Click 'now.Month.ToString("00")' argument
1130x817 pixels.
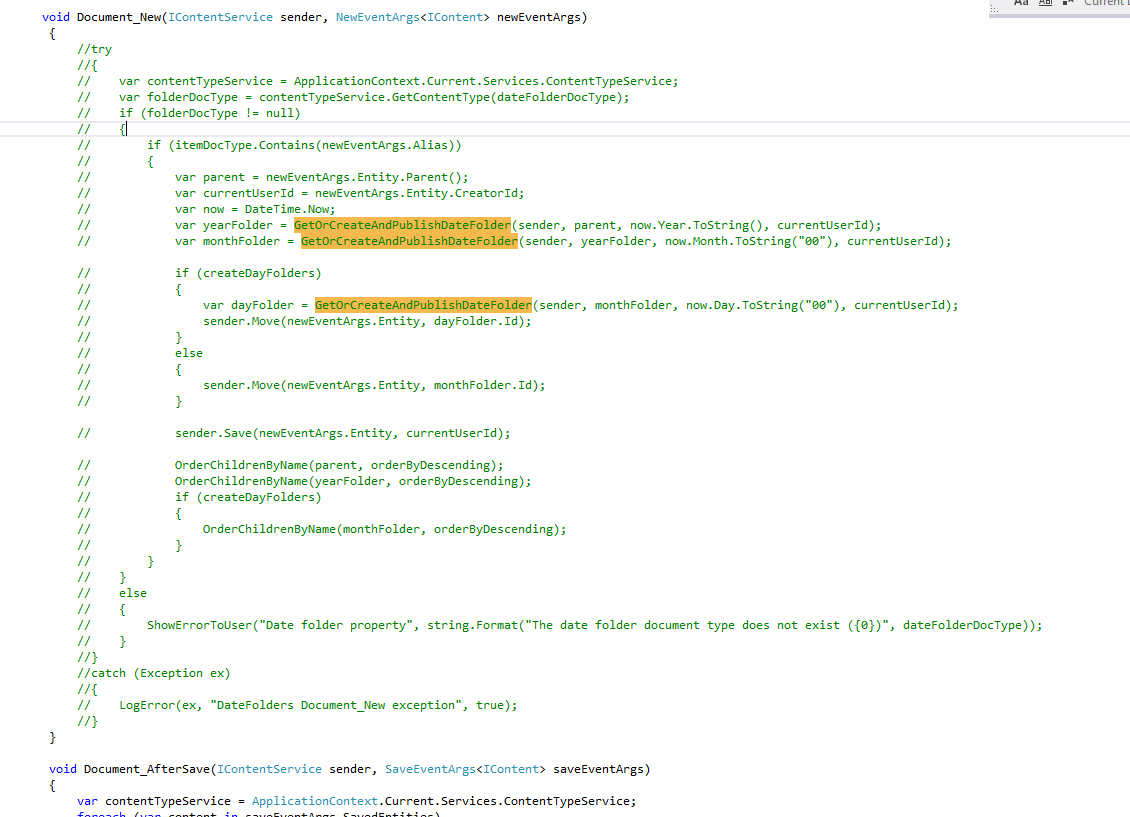pos(748,241)
